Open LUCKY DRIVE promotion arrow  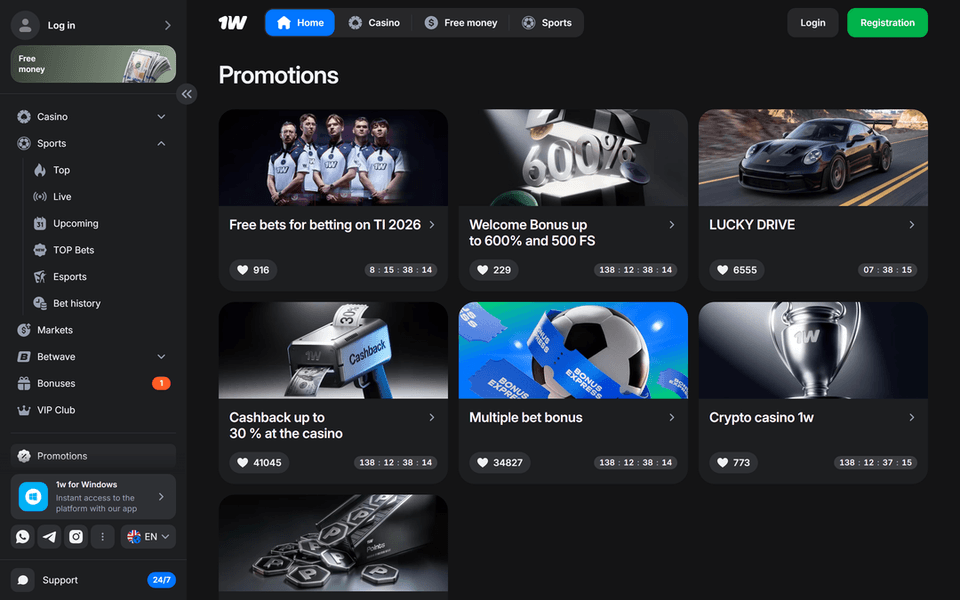tap(912, 225)
